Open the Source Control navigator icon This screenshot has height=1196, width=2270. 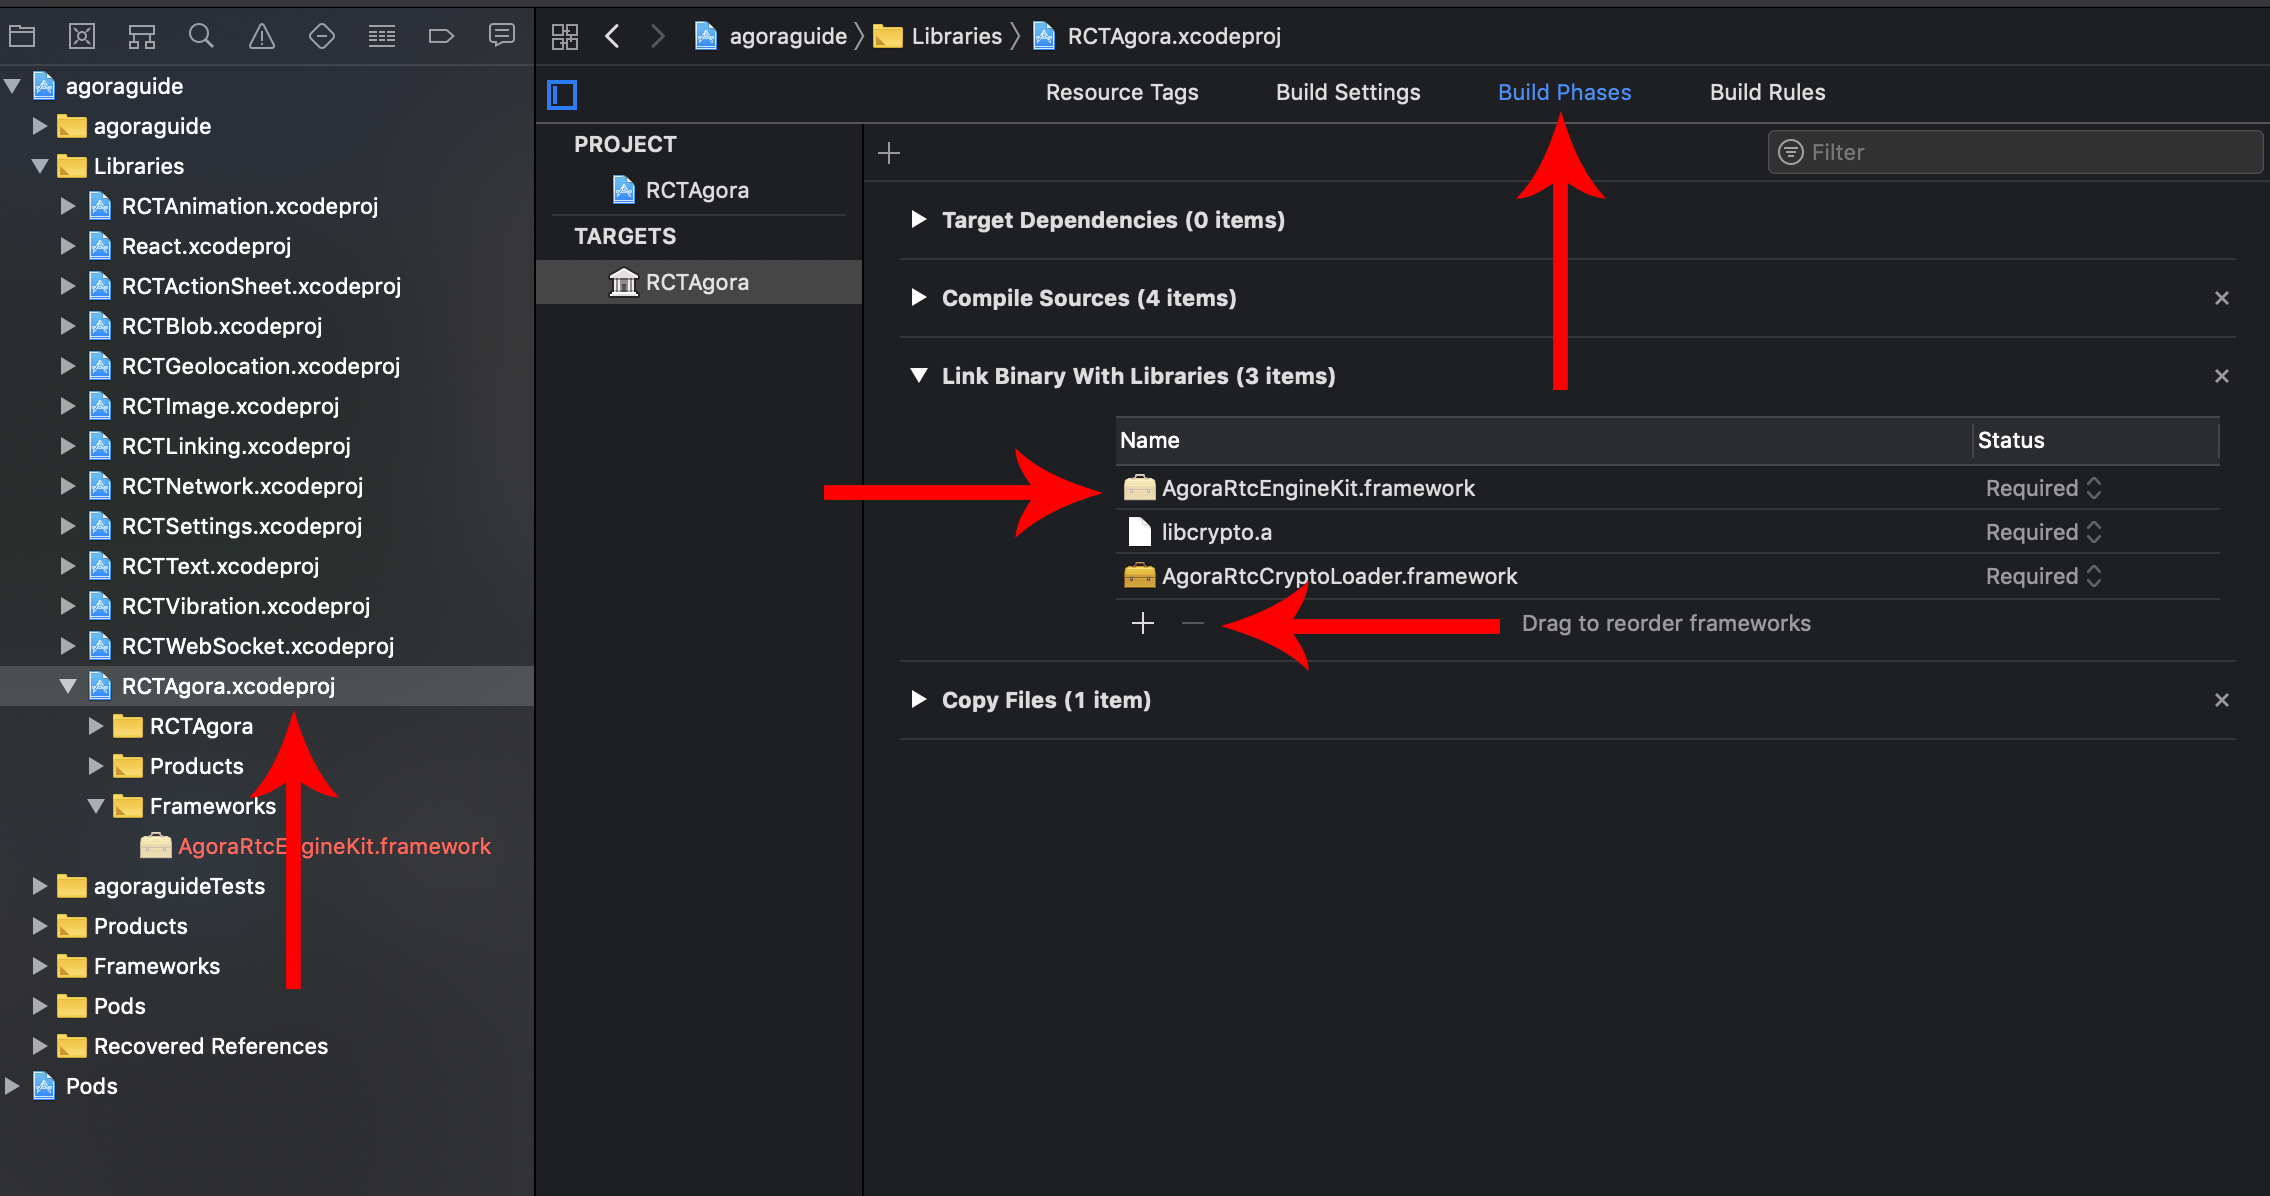[82, 37]
